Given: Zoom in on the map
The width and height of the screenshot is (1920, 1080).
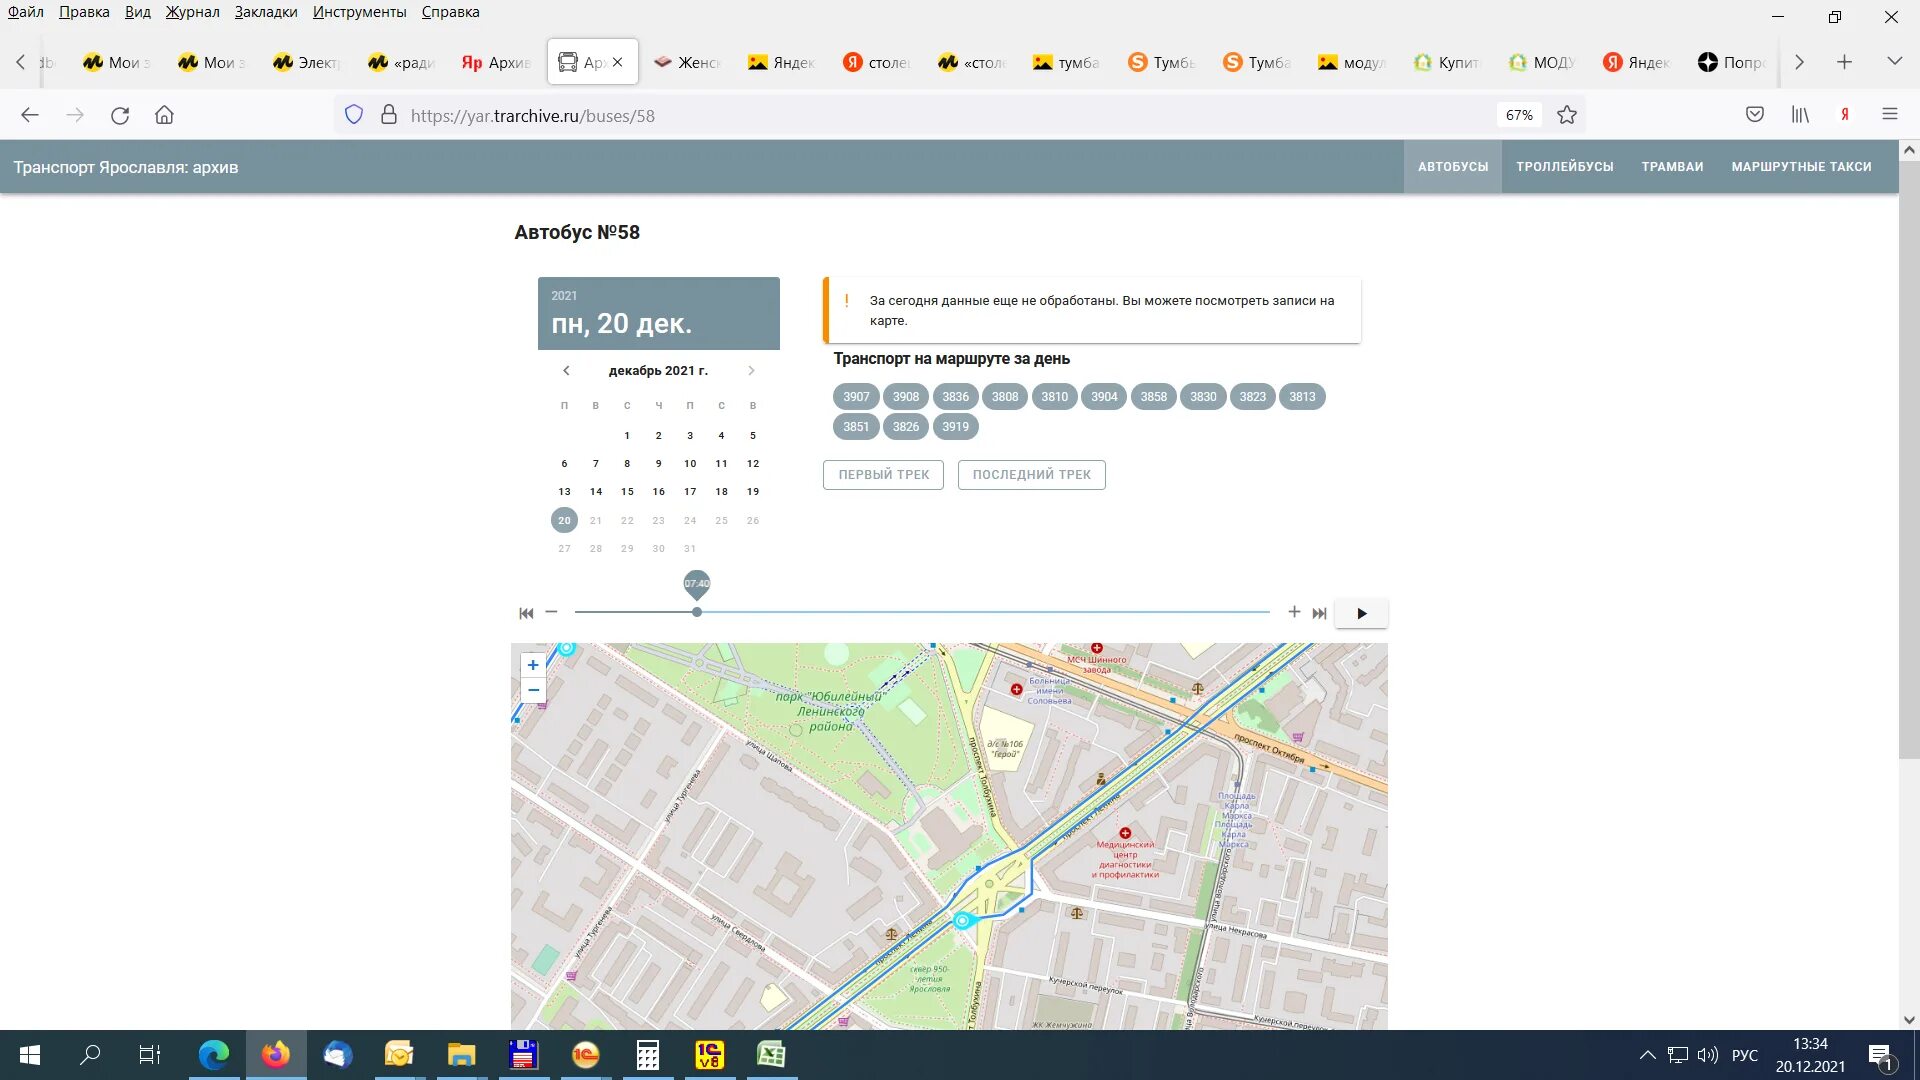Looking at the screenshot, I should 533,665.
